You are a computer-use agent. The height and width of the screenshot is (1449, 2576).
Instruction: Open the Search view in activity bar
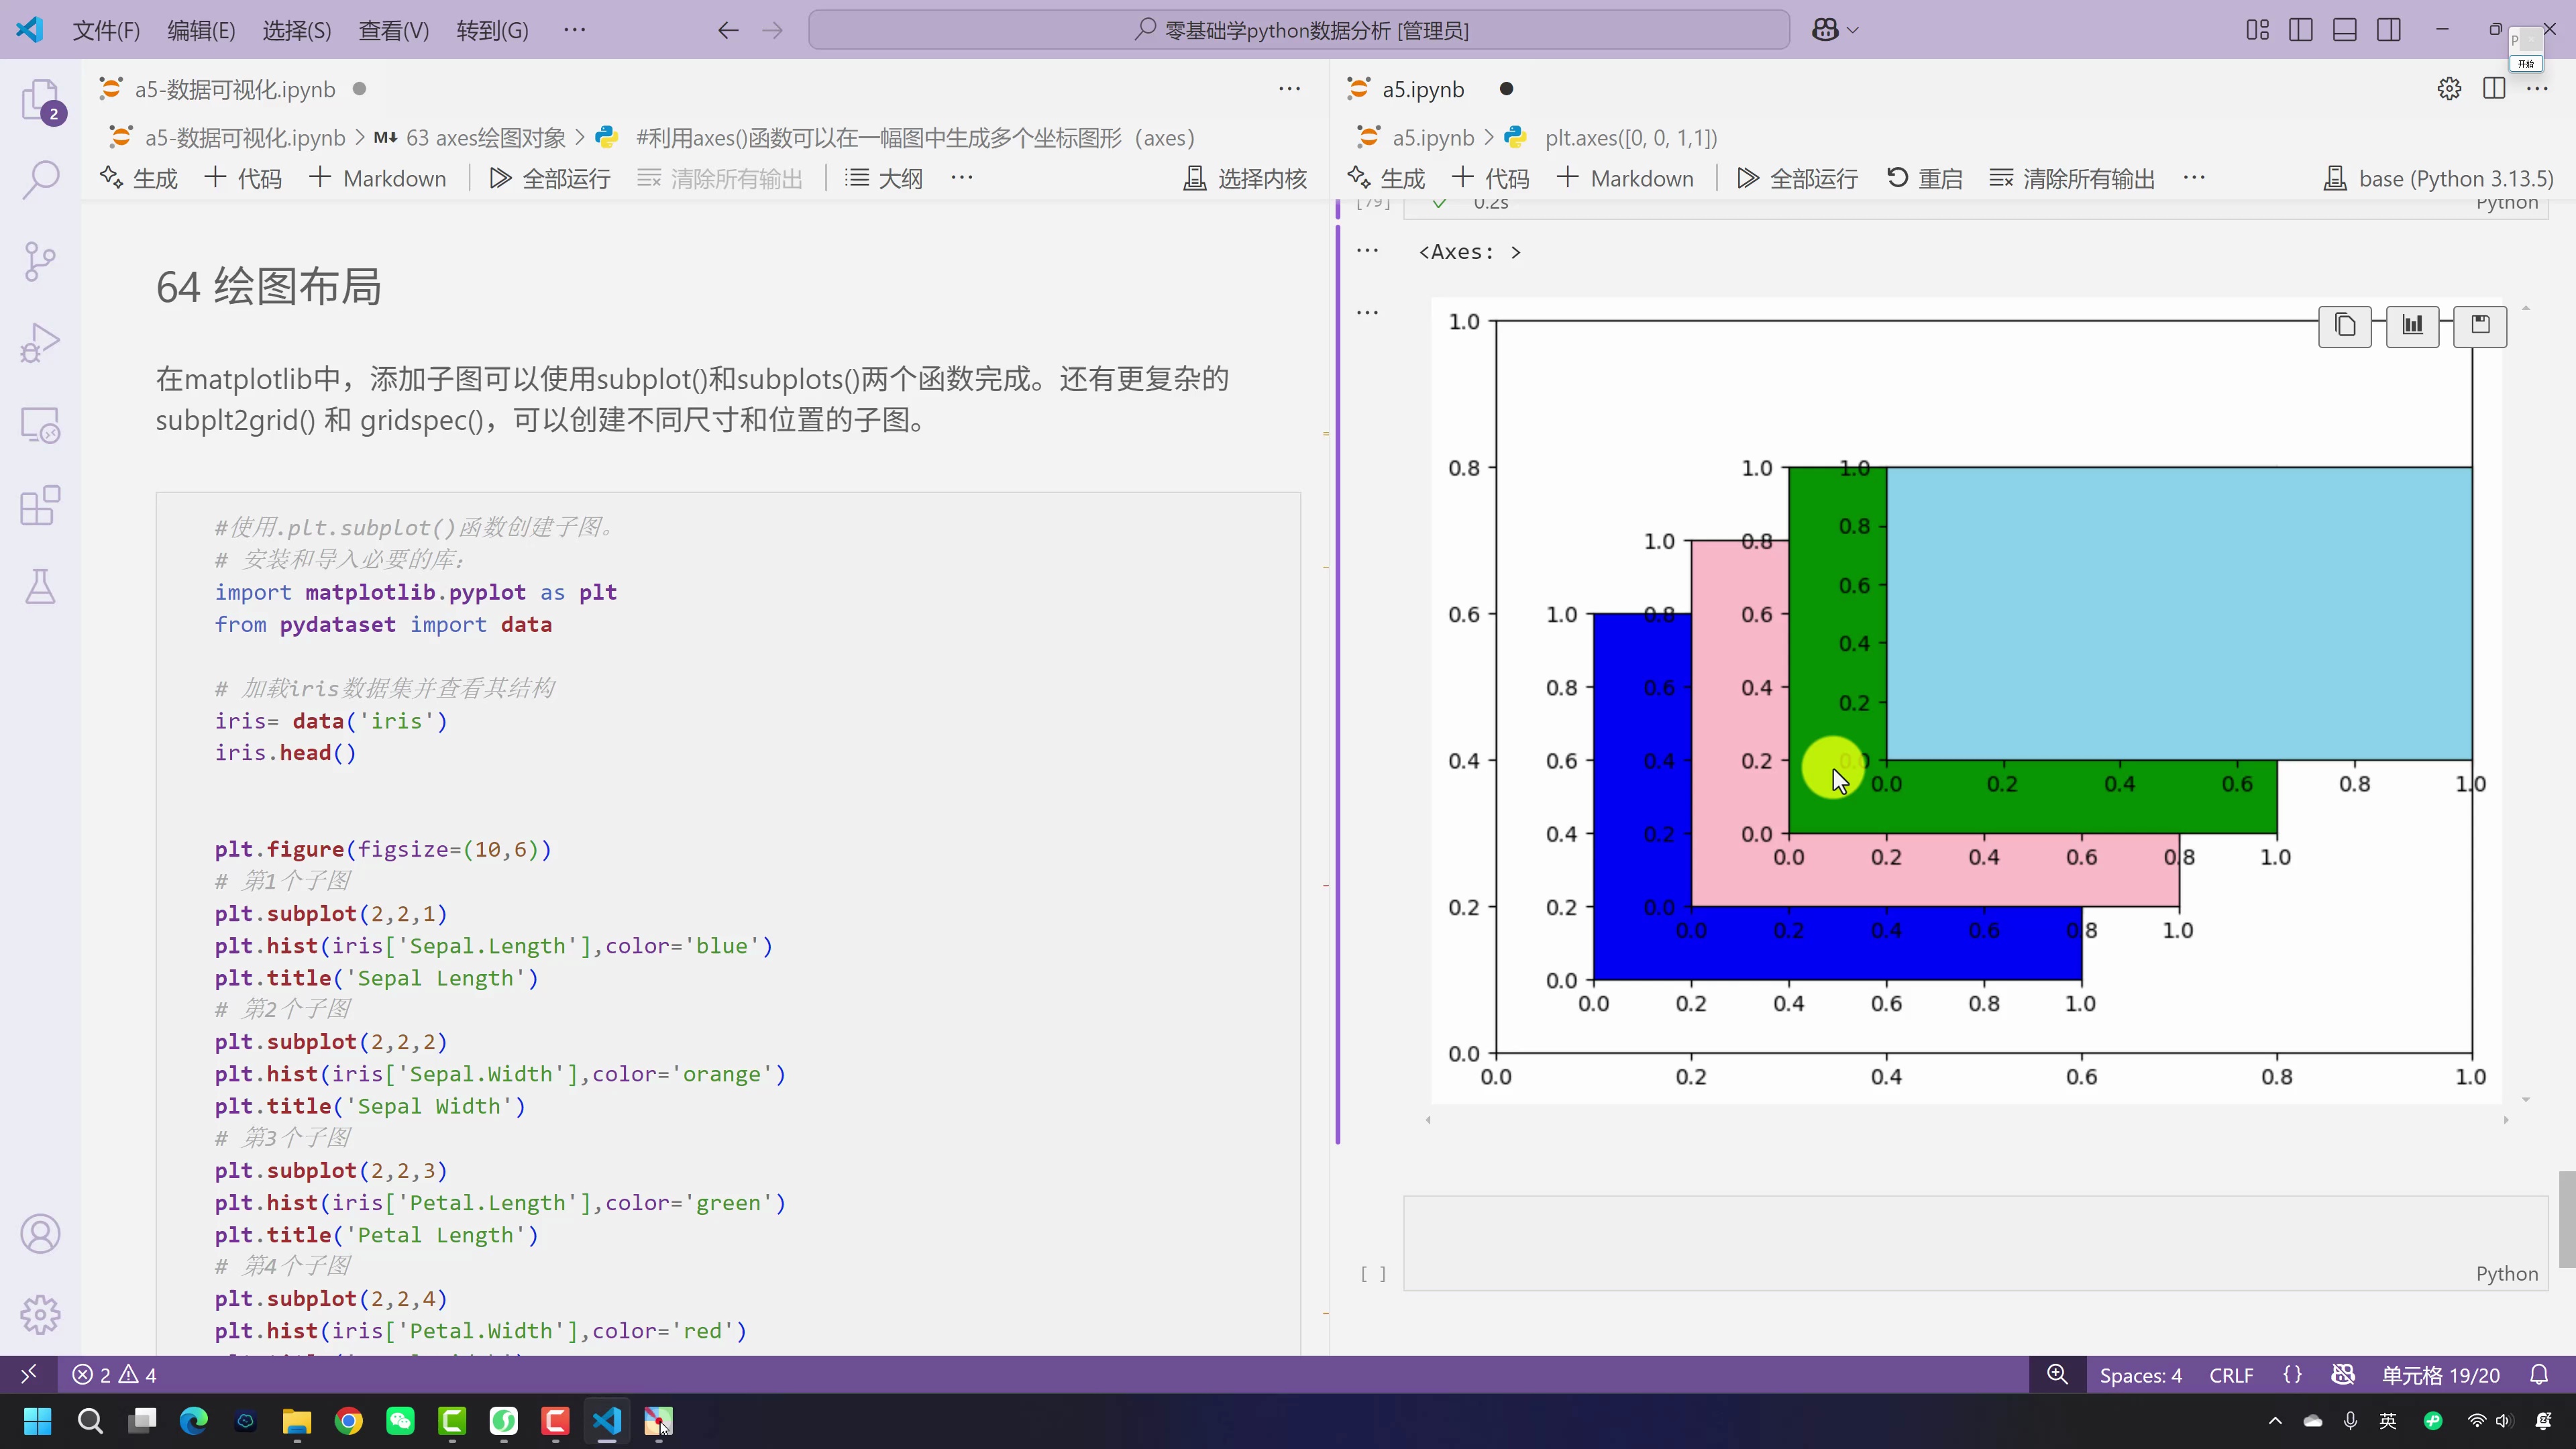pyautogui.click(x=40, y=180)
